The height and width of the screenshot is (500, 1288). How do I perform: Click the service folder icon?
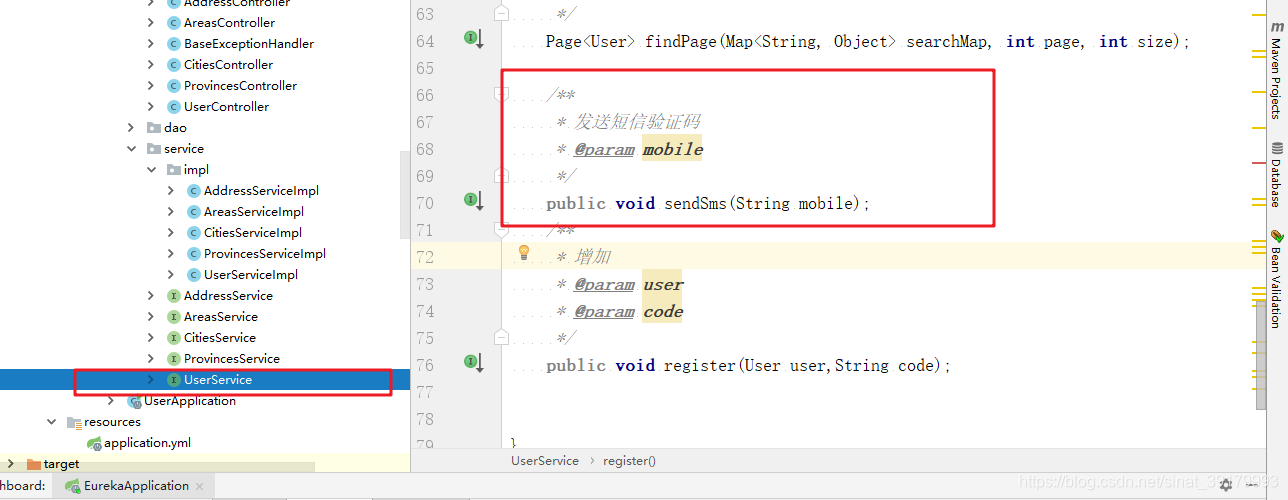tap(154, 148)
